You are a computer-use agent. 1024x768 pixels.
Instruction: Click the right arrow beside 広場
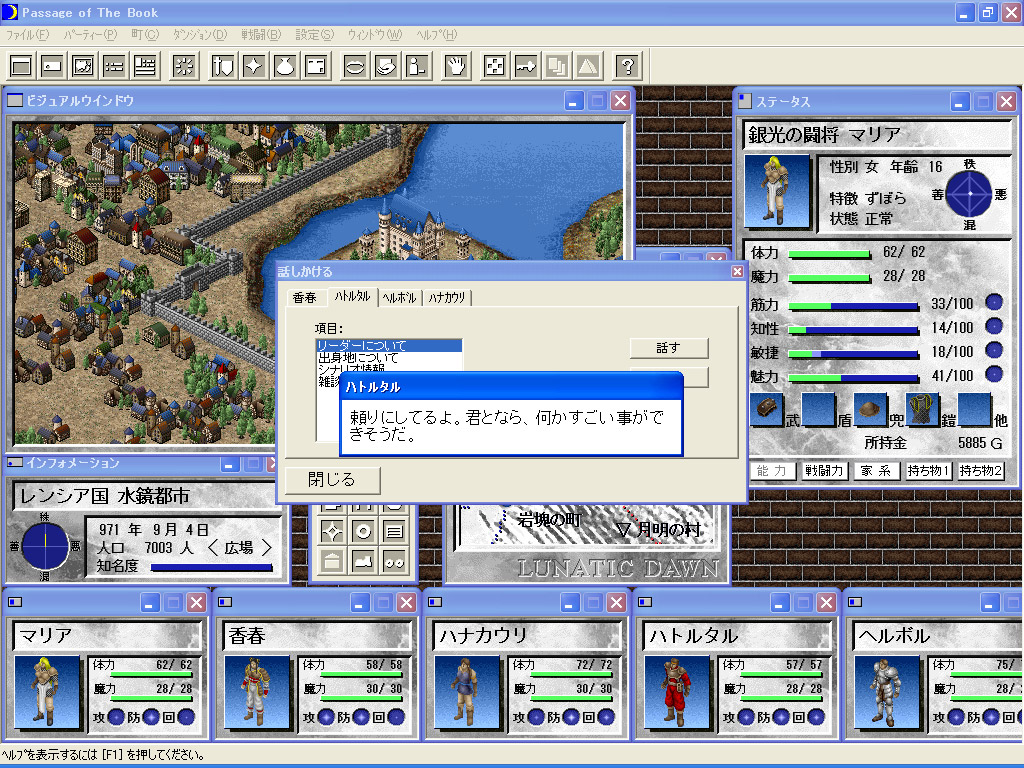(266, 548)
